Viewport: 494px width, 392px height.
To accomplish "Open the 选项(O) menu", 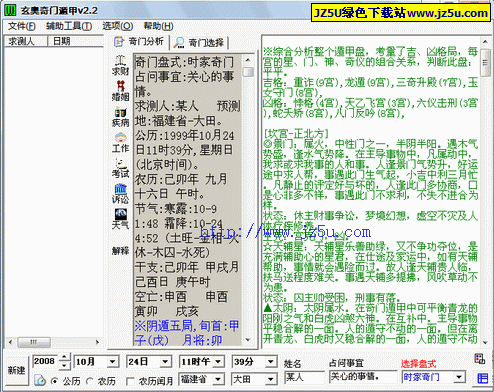I will pyautogui.click(x=118, y=26).
